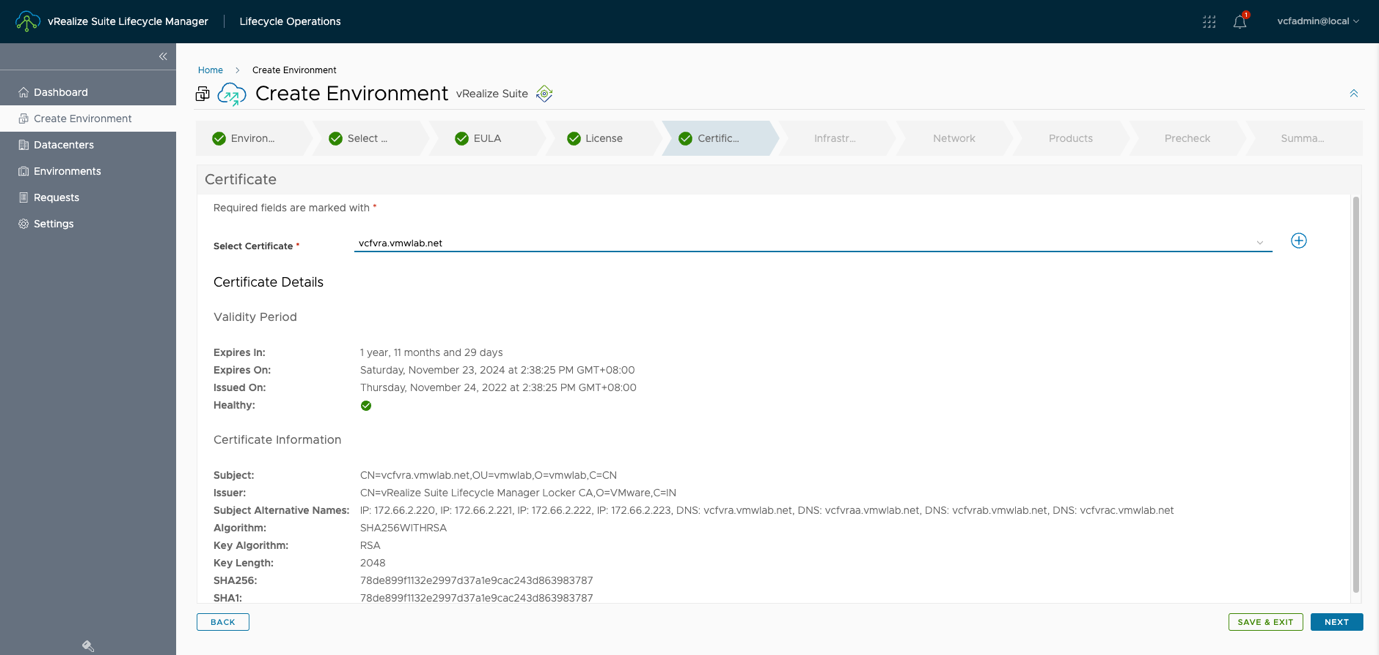Go to the Infrastructure wizard step
Image resolution: width=1379 pixels, height=655 pixels.
pos(835,138)
